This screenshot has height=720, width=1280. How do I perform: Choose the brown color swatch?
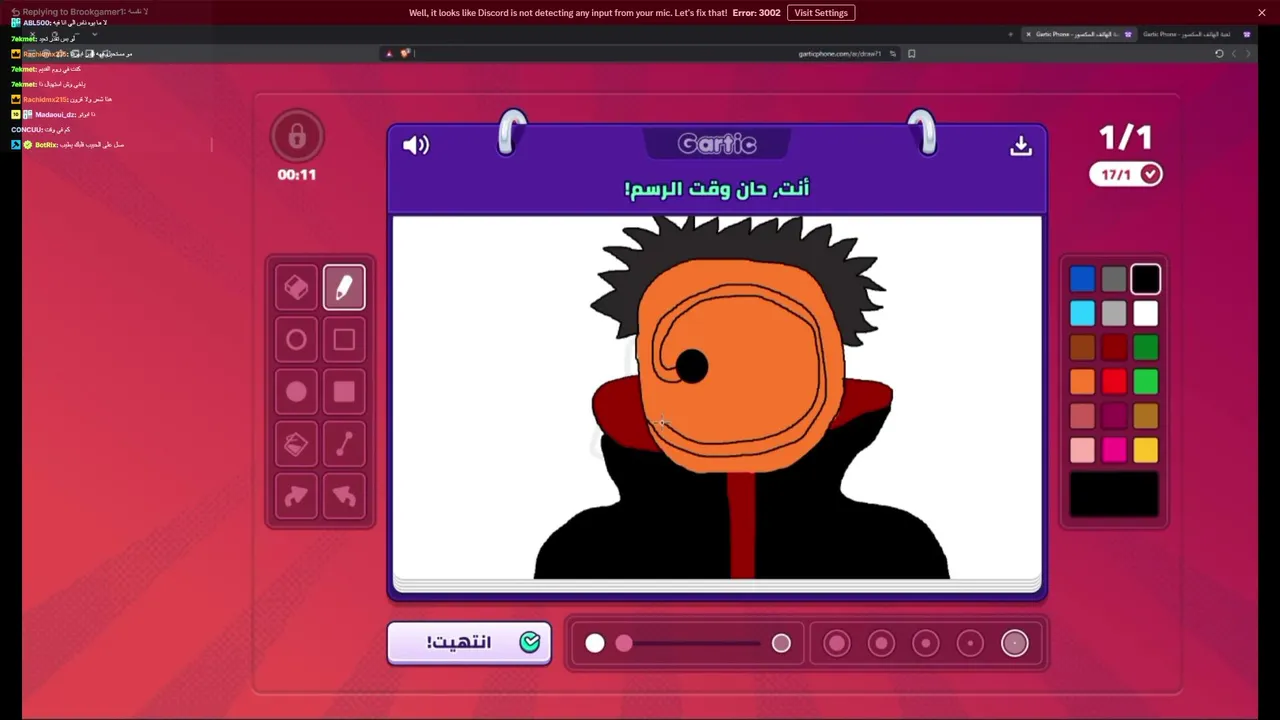[x=1082, y=347]
